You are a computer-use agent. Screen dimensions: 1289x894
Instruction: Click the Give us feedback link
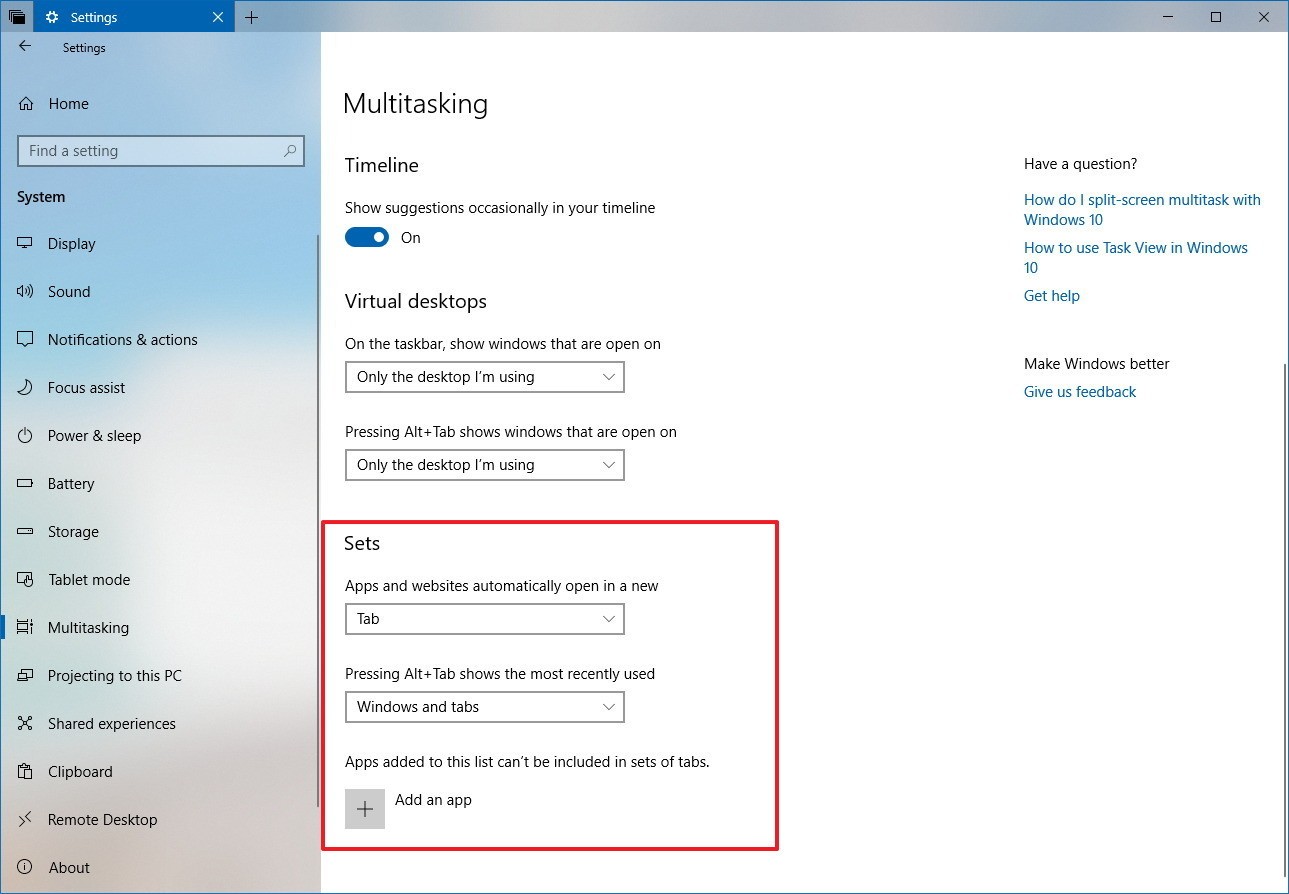(x=1079, y=391)
